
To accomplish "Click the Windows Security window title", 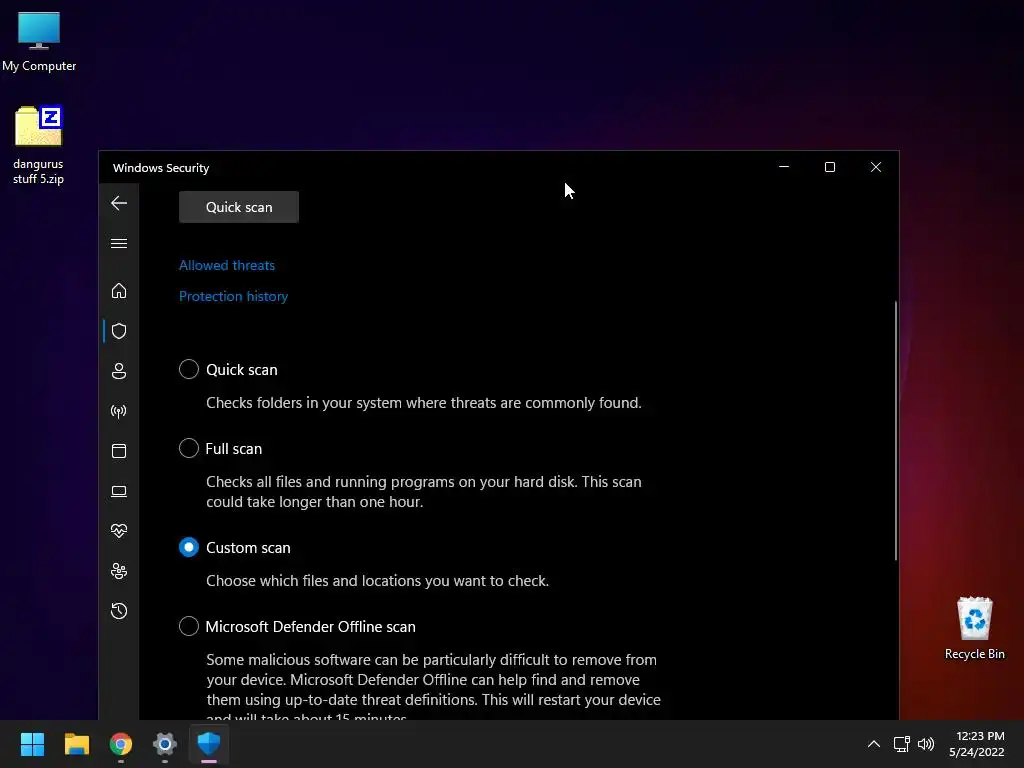I will tap(161, 168).
